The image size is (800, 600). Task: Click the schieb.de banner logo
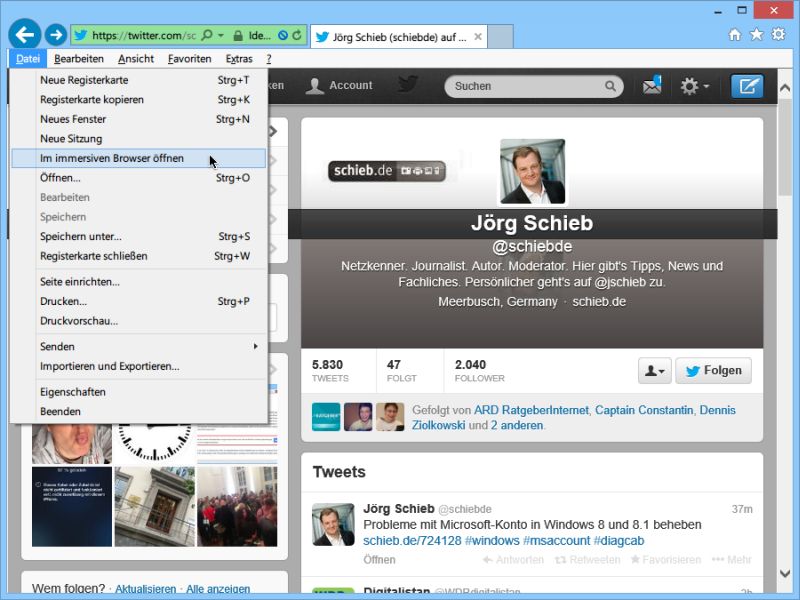(x=387, y=170)
